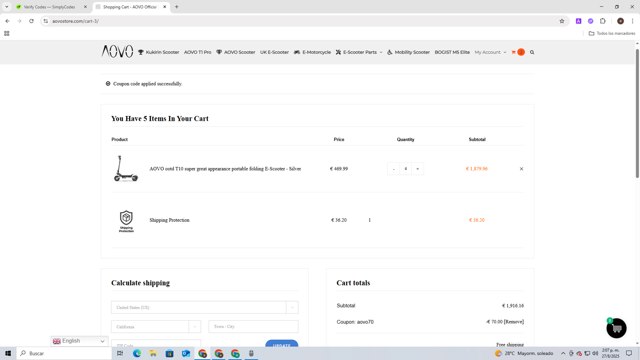Click the search magnifier icon in header
Viewport: 640px width, 360px height.
pos(532,52)
